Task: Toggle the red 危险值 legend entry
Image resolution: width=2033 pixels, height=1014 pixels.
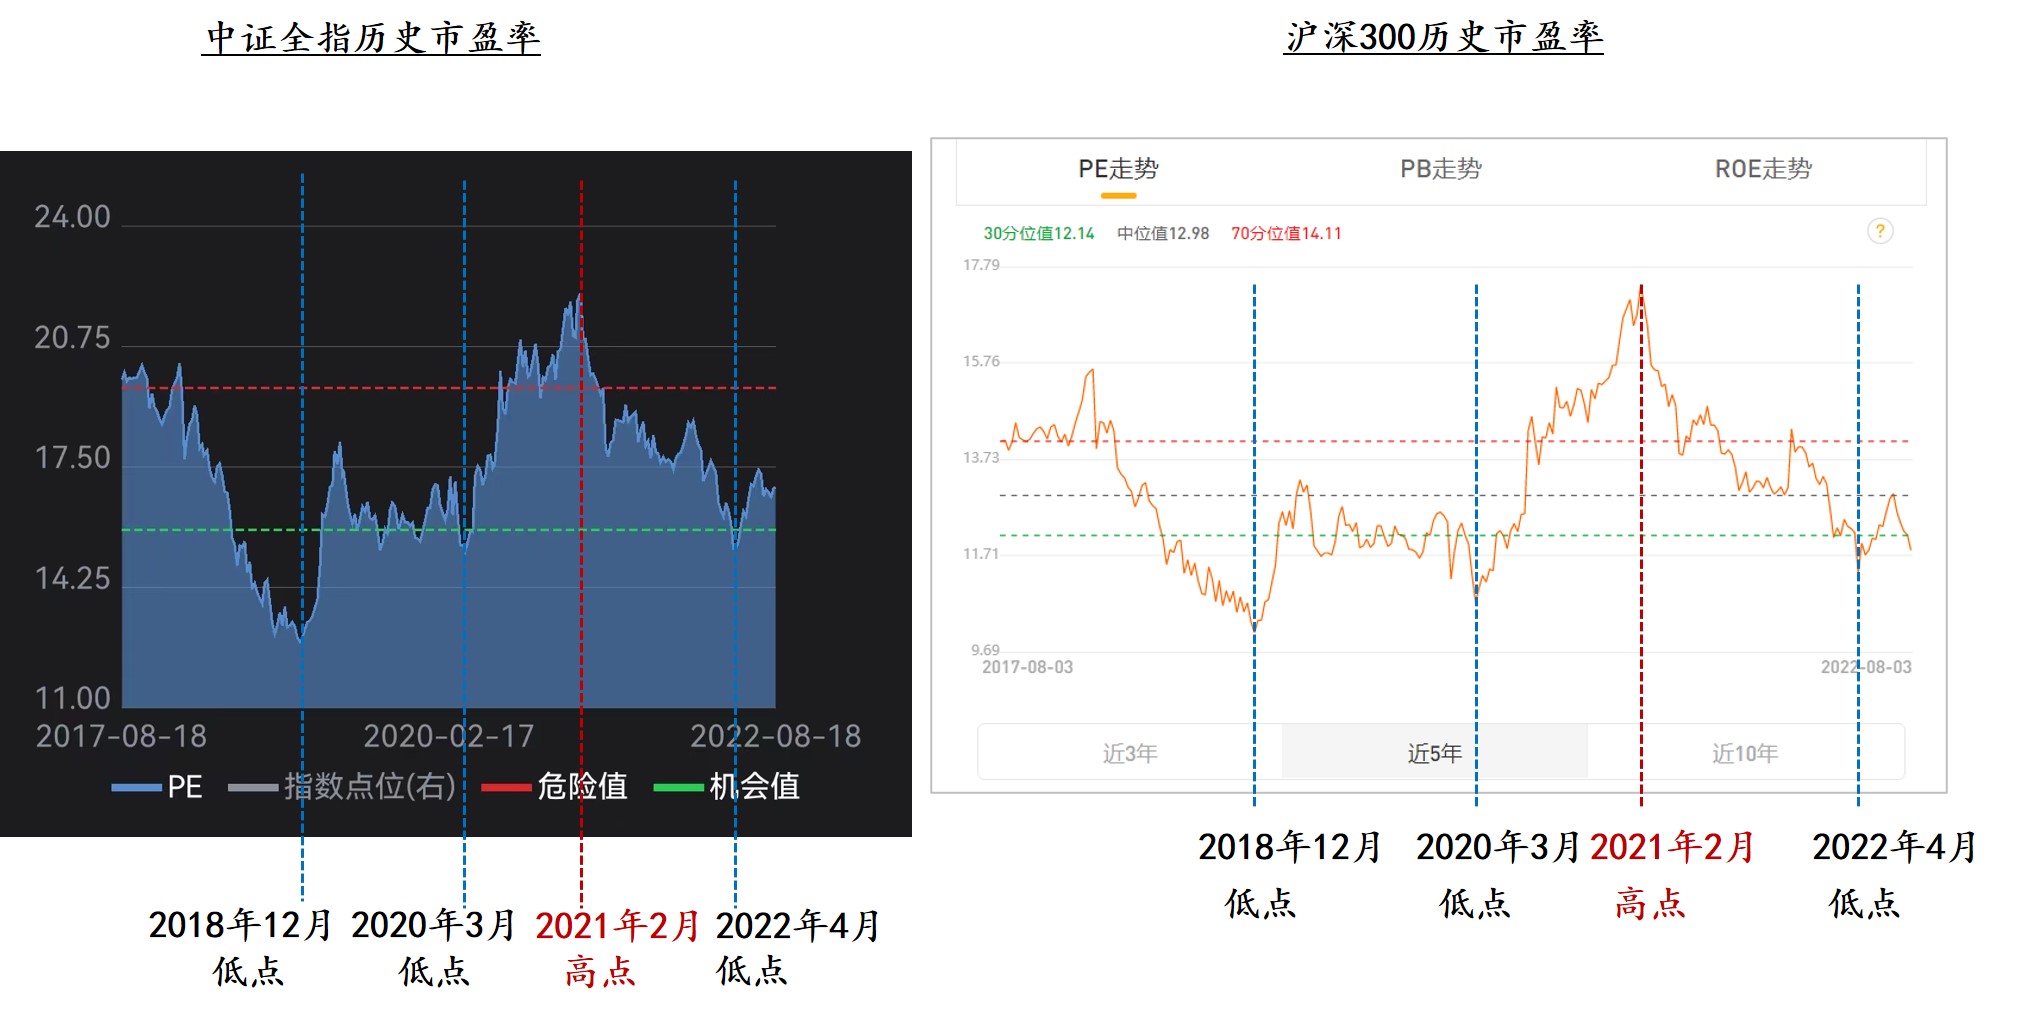Action: coord(555,787)
